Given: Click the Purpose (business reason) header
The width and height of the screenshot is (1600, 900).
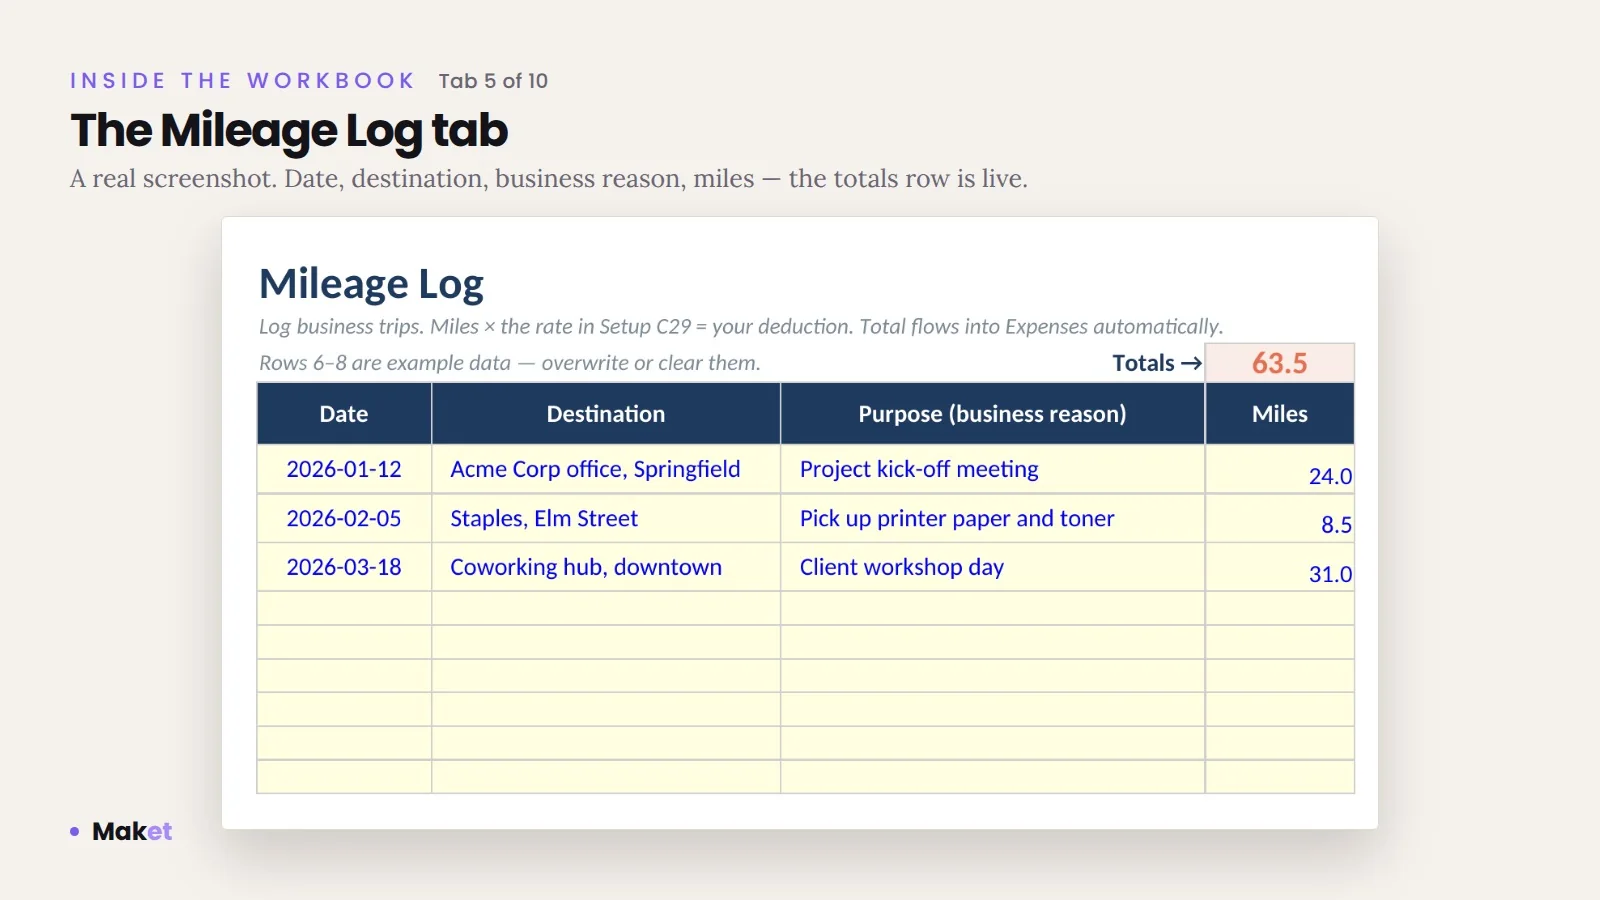Looking at the screenshot, I should click(992, 414).
